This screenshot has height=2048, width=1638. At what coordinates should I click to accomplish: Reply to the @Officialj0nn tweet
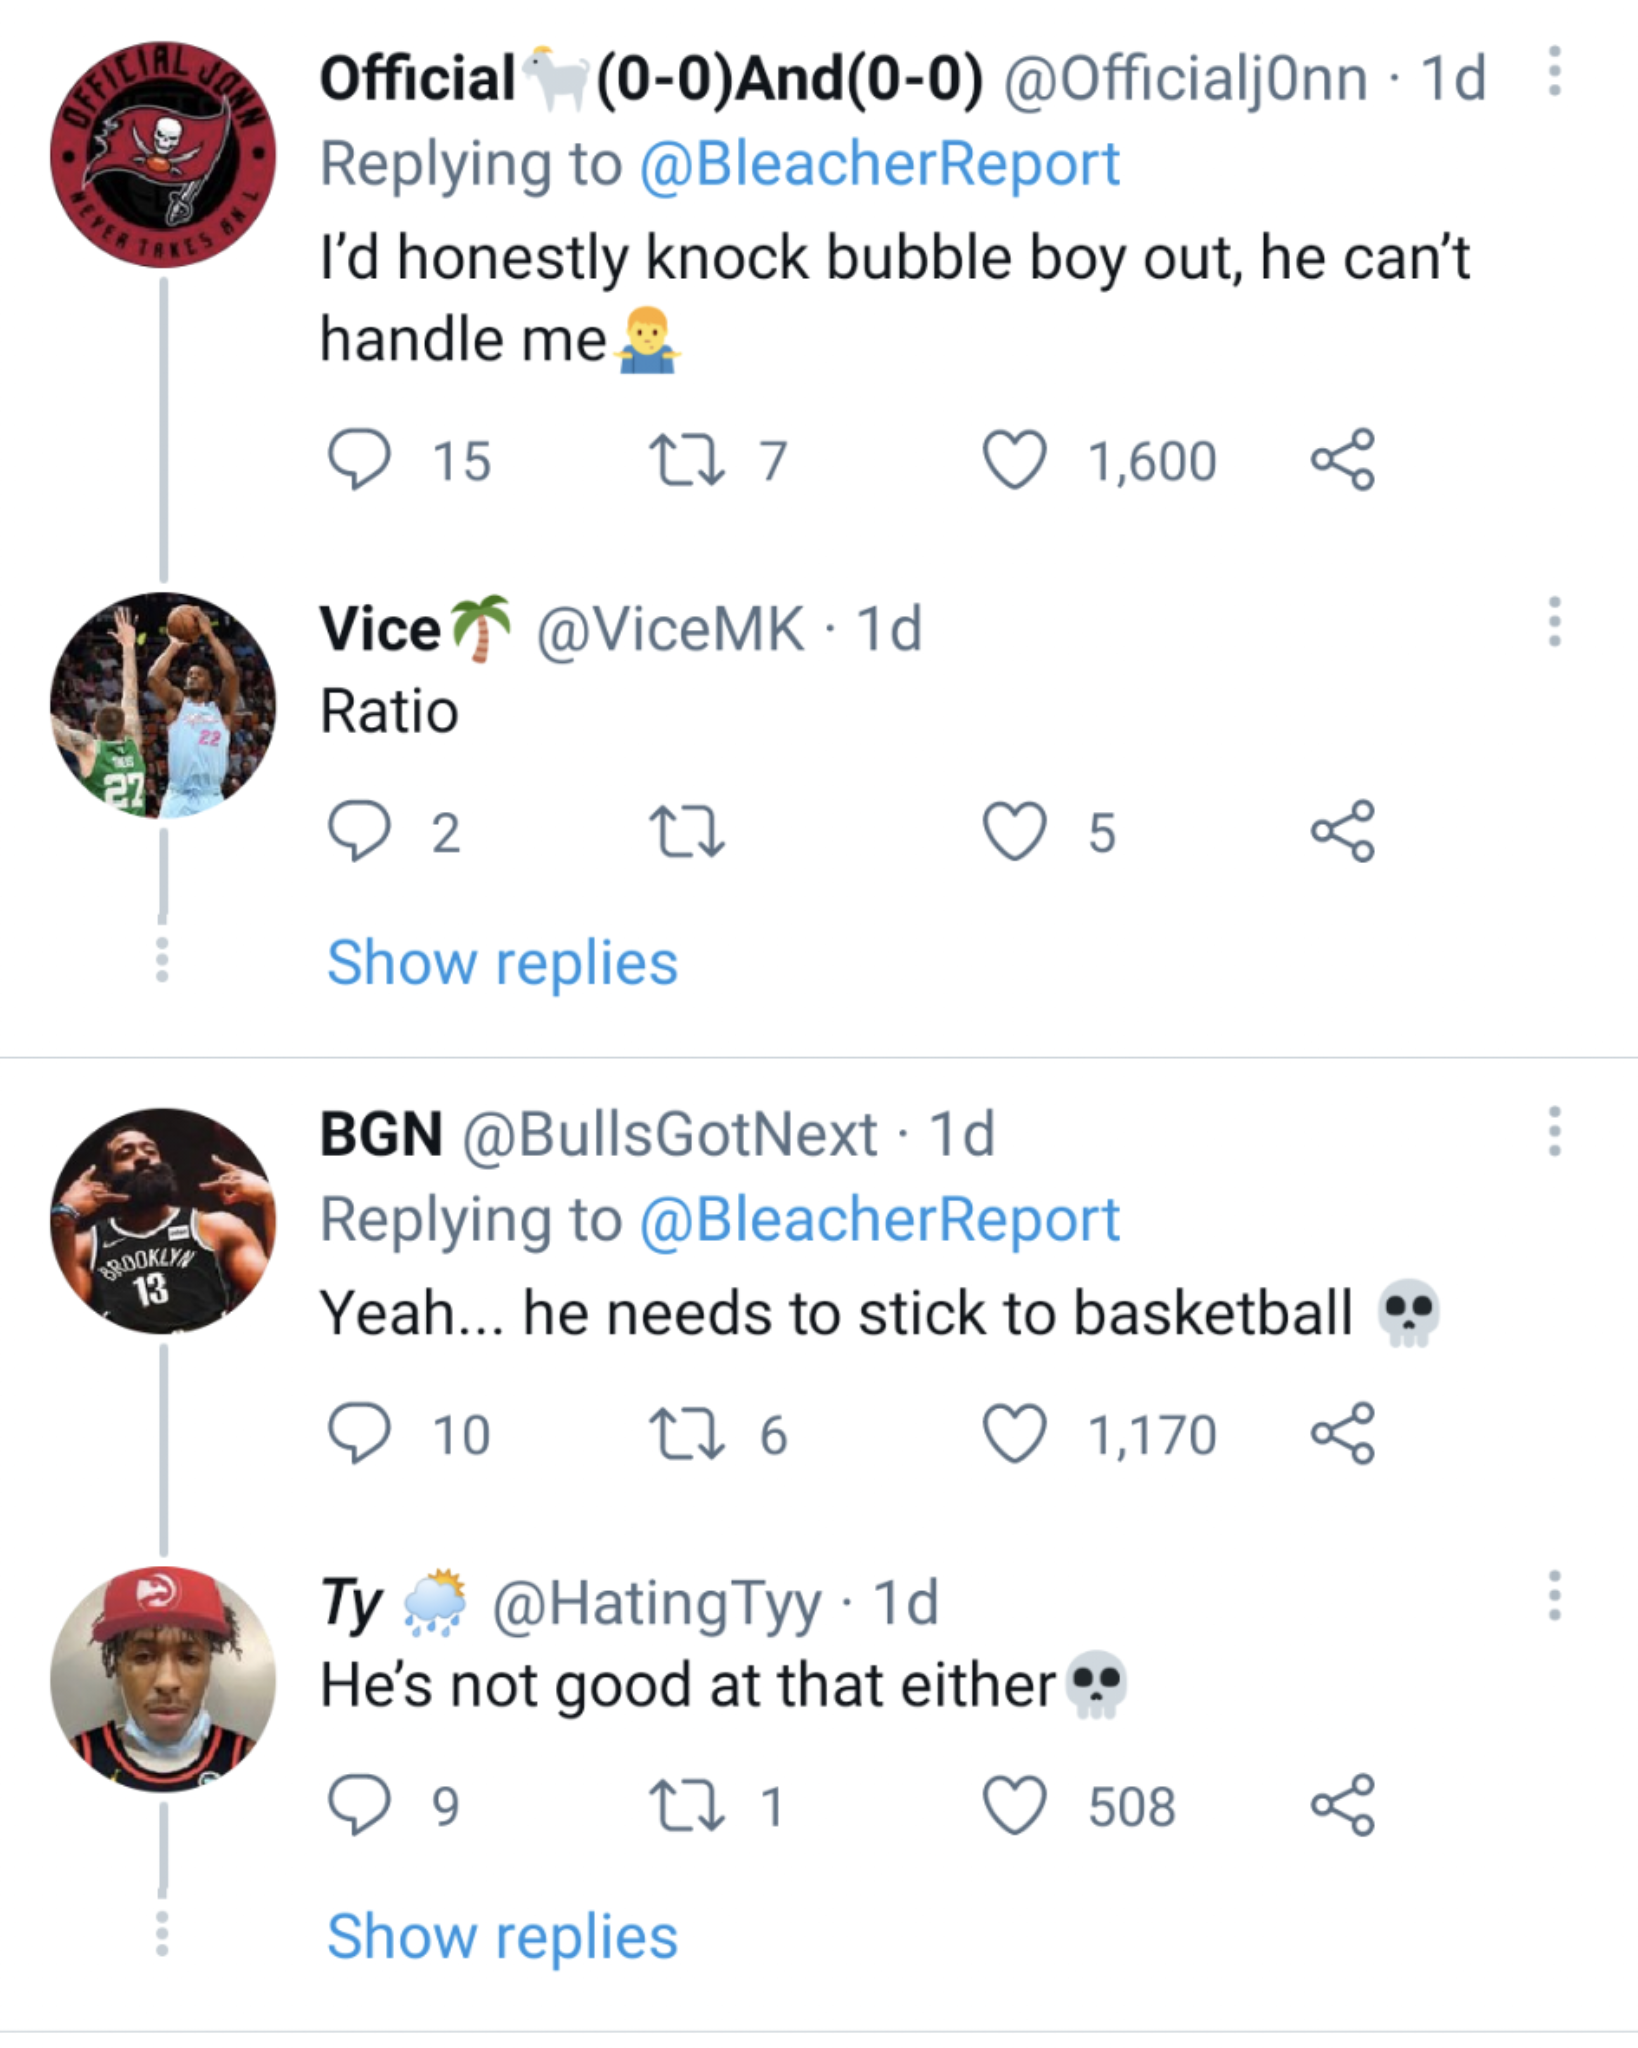click(x=358, y=460)
